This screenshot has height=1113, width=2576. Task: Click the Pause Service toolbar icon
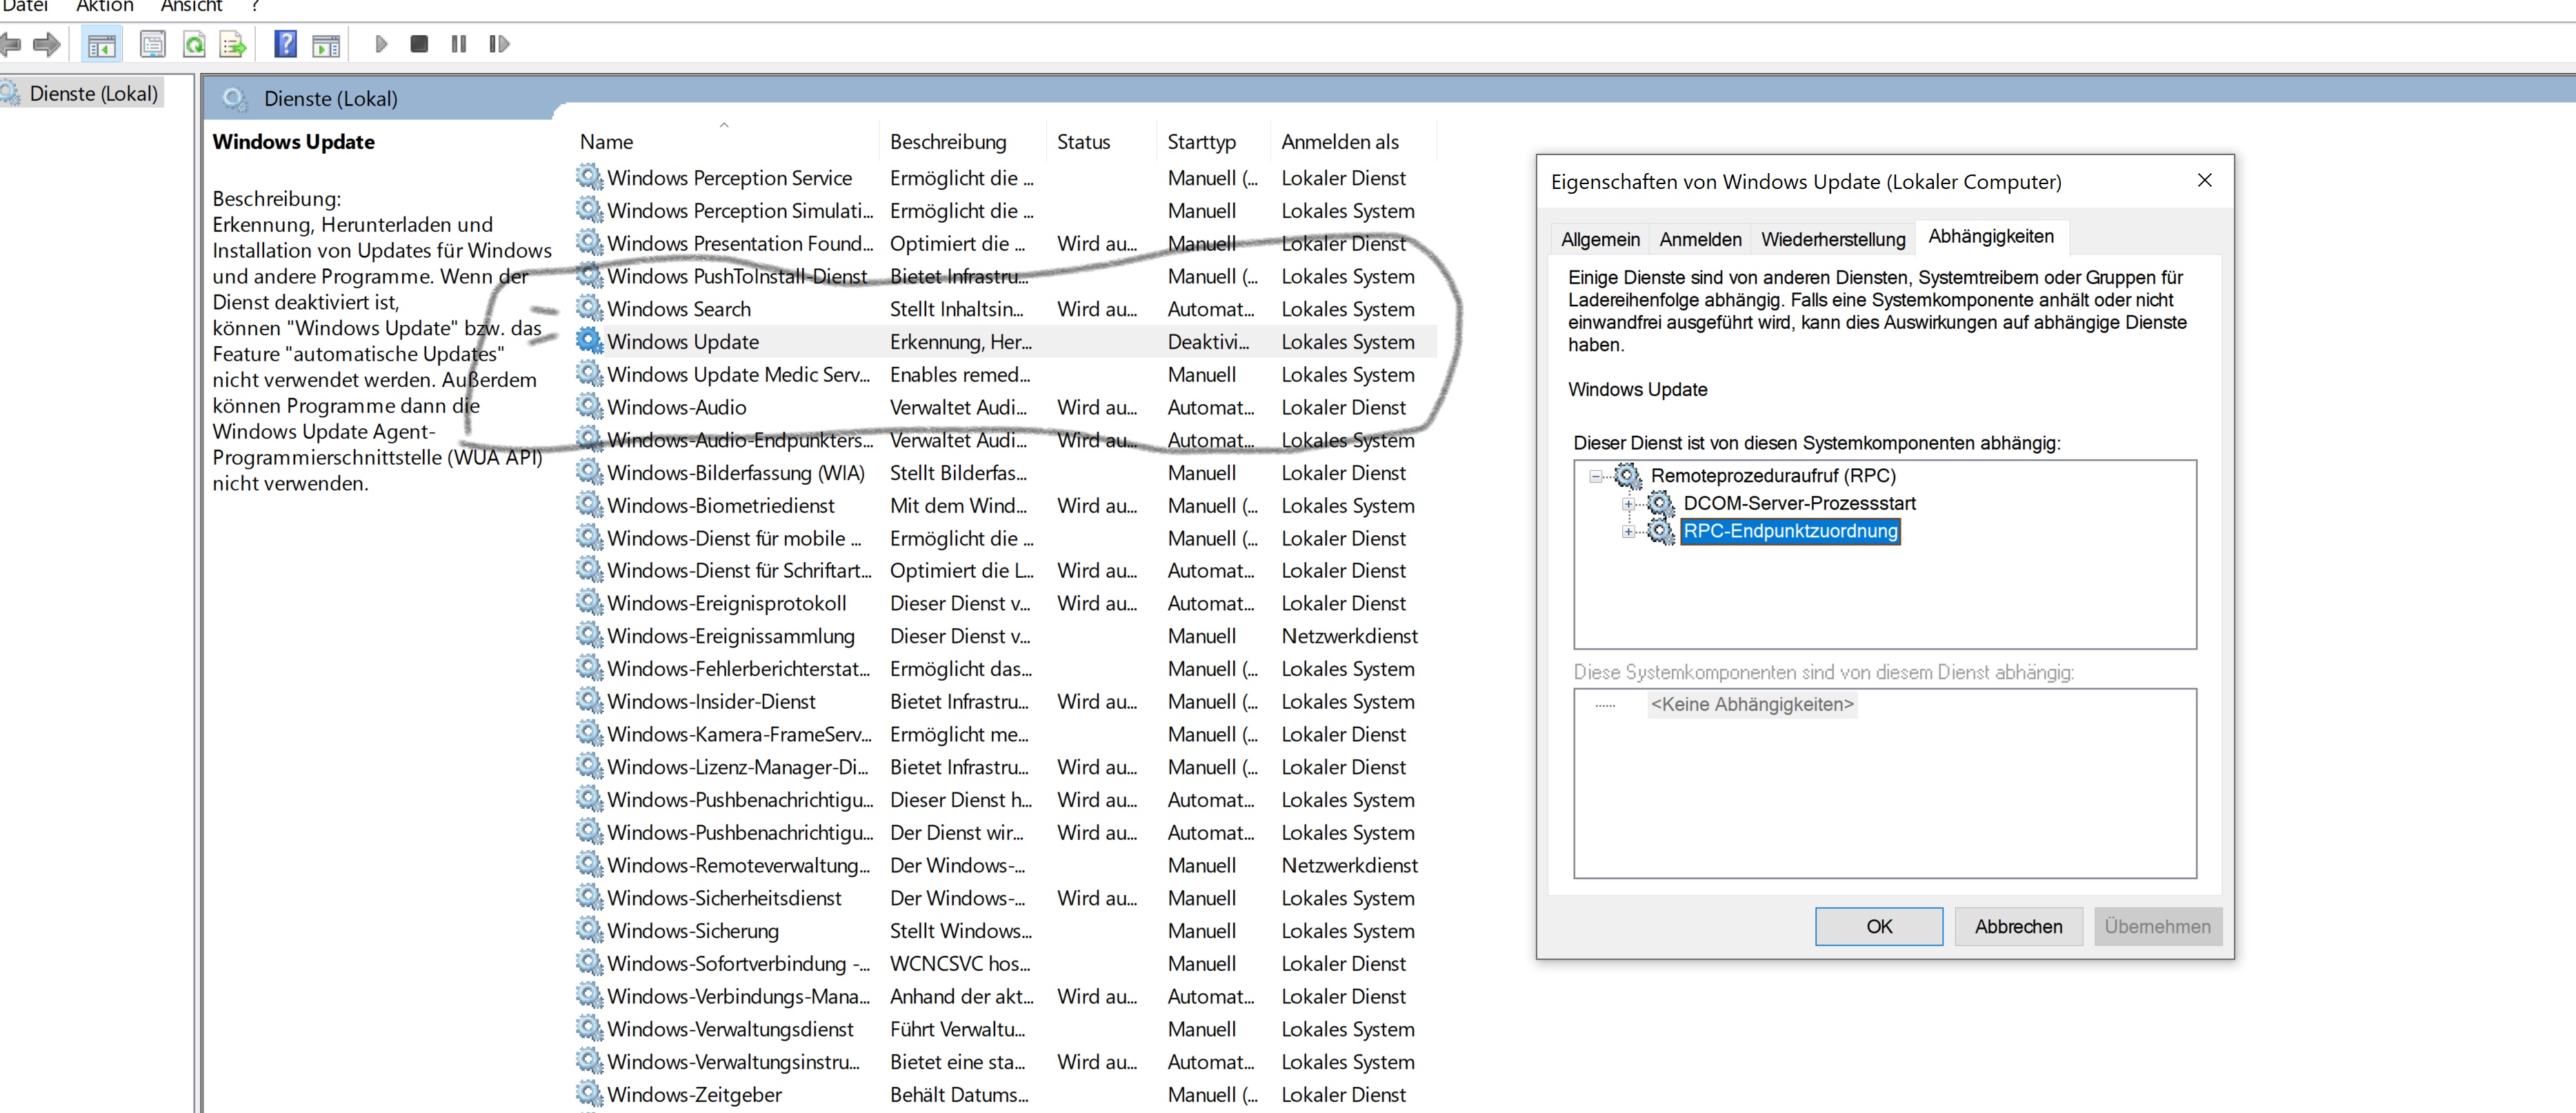click(459, 44)
